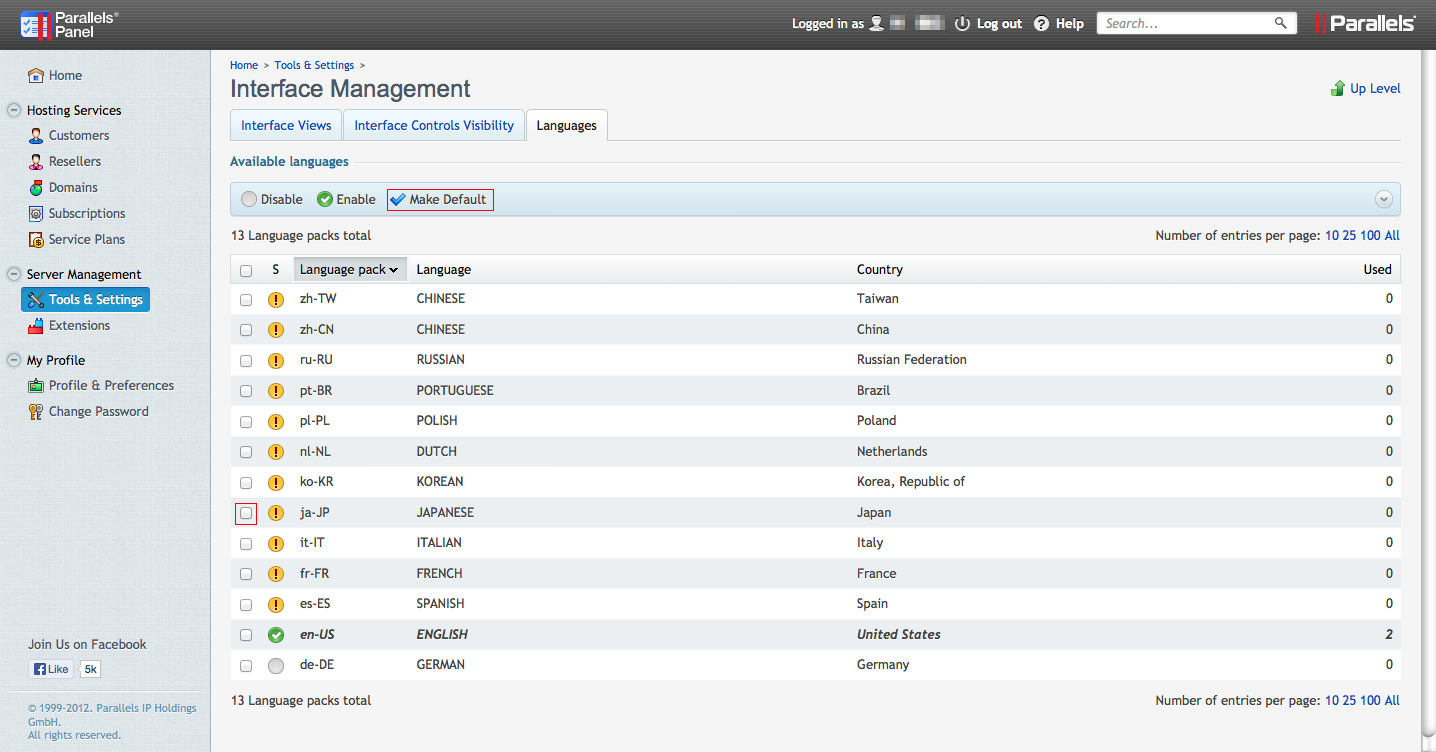The width and height of the screenshot is (1436, 752).
Task: Click the green enabled icon for en-US
Action: click(276, 635)
